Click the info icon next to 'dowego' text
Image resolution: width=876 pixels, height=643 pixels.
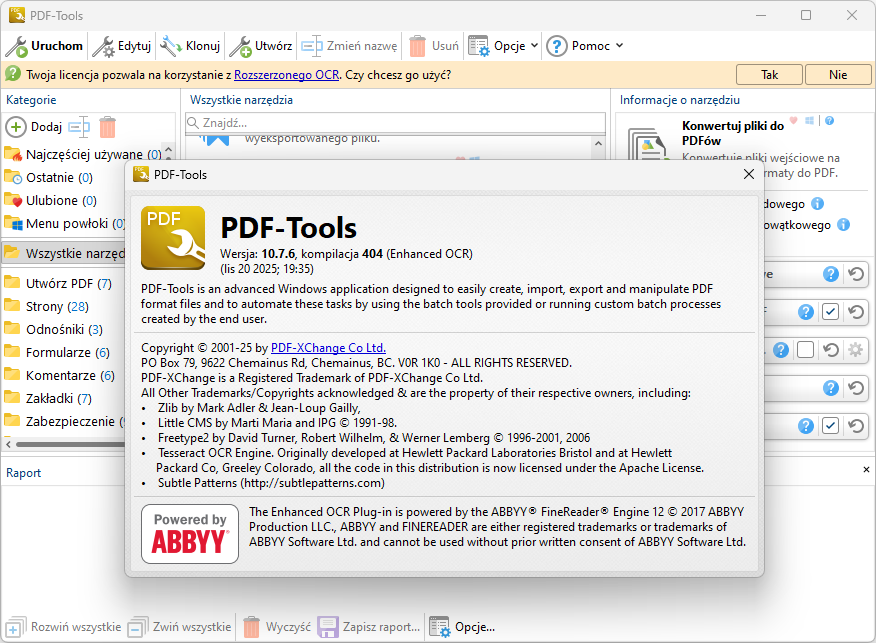817,204
